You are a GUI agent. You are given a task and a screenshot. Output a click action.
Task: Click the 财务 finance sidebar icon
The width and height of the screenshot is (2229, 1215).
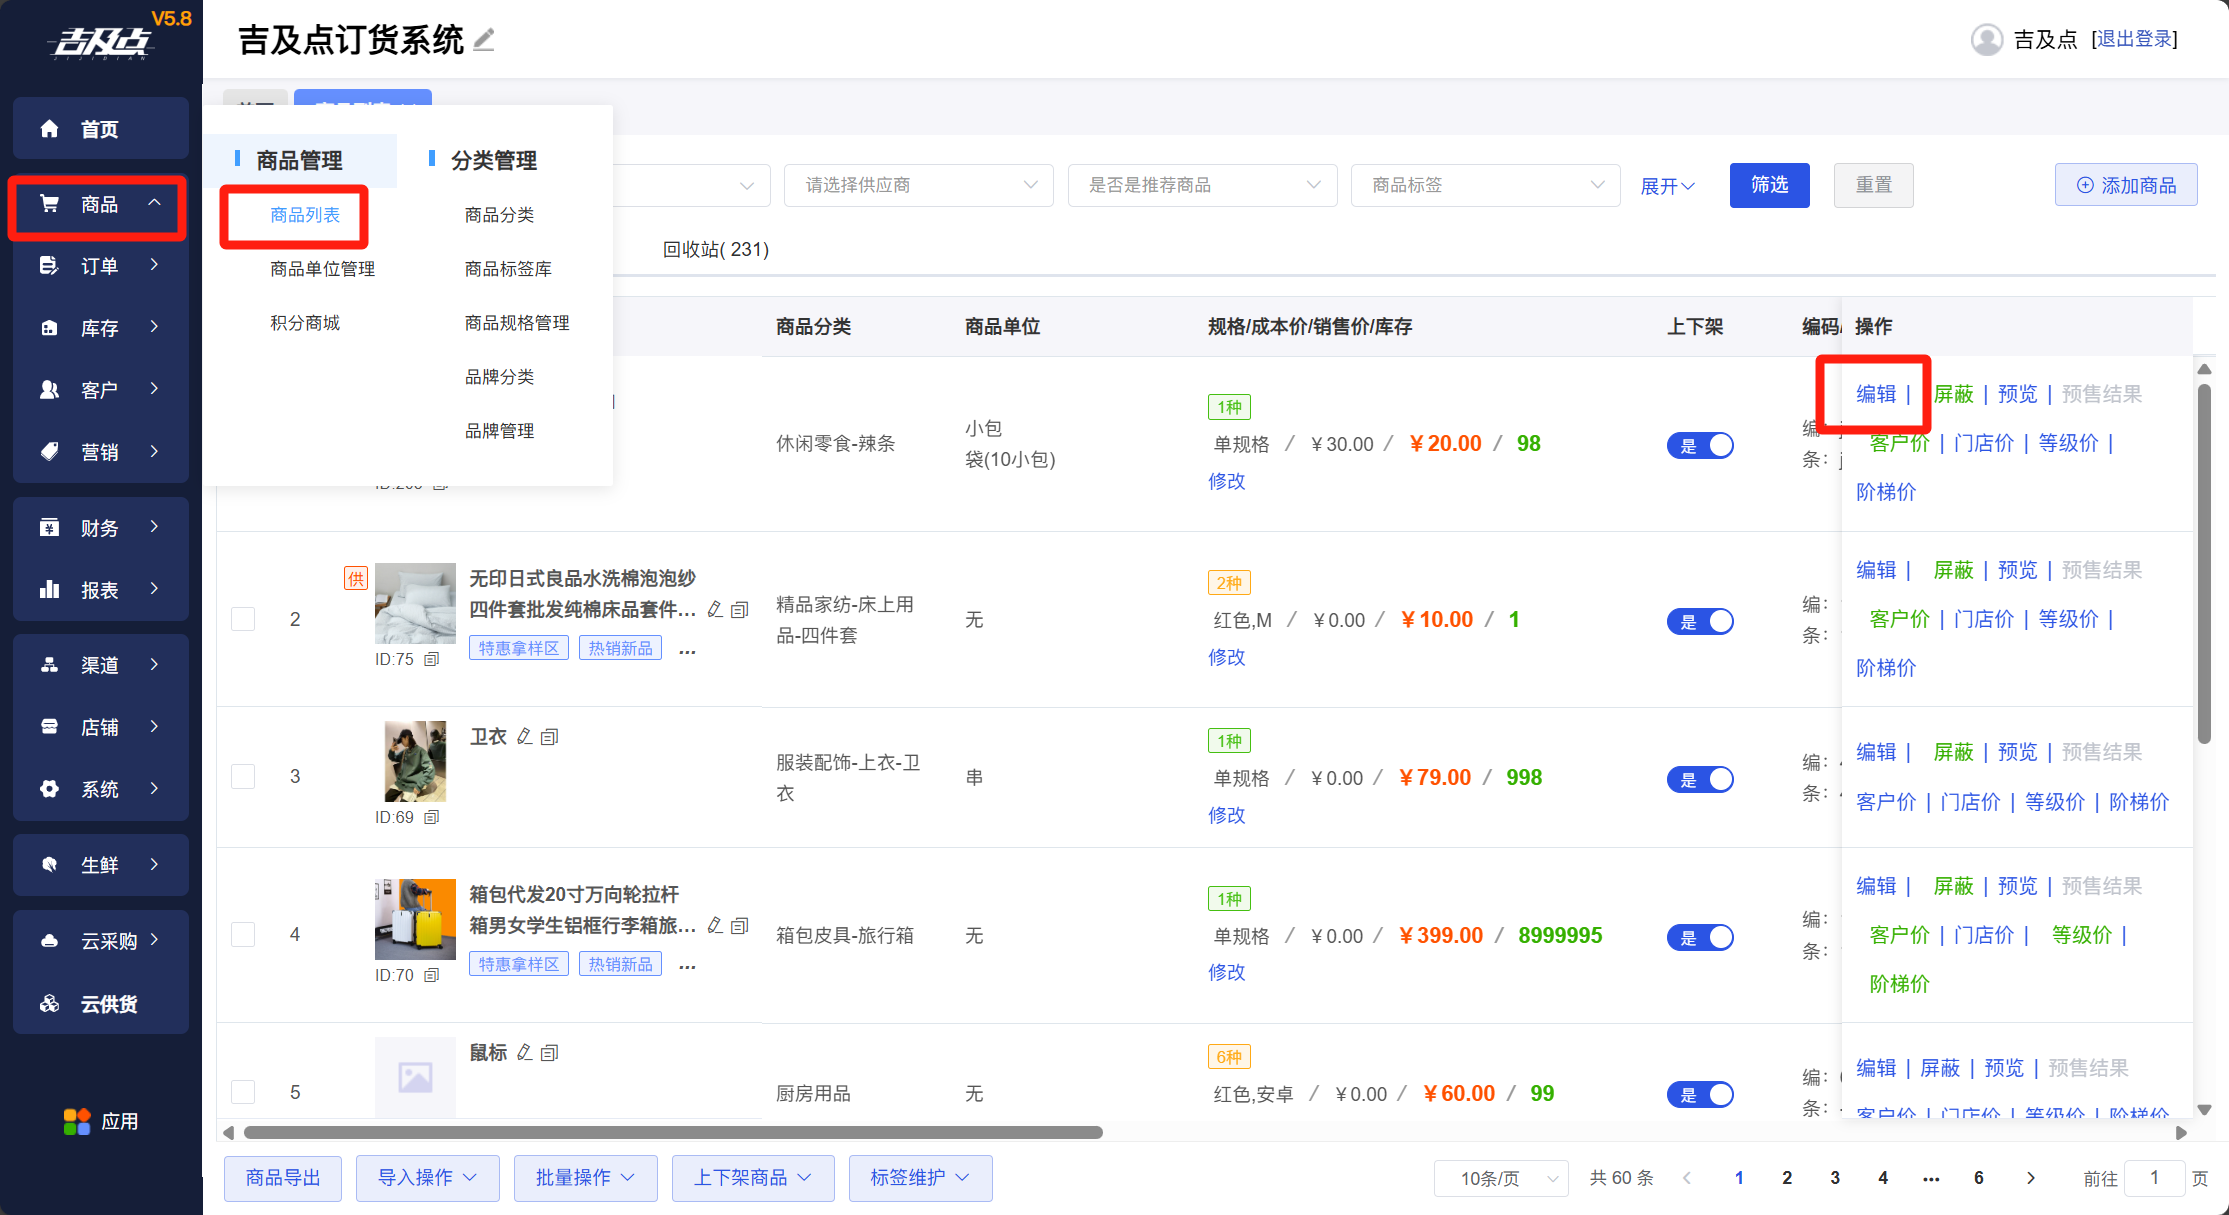[x=49, y=527]
